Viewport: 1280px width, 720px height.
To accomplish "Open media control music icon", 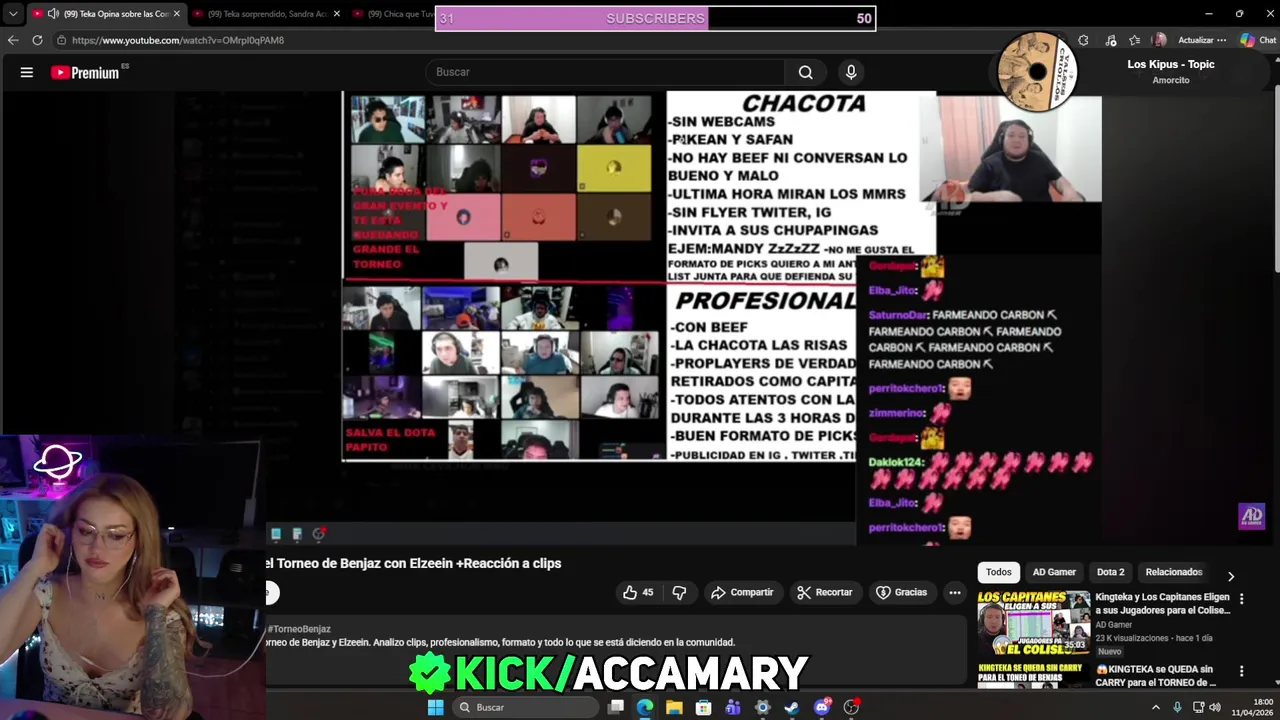I will pos(1111,40).
